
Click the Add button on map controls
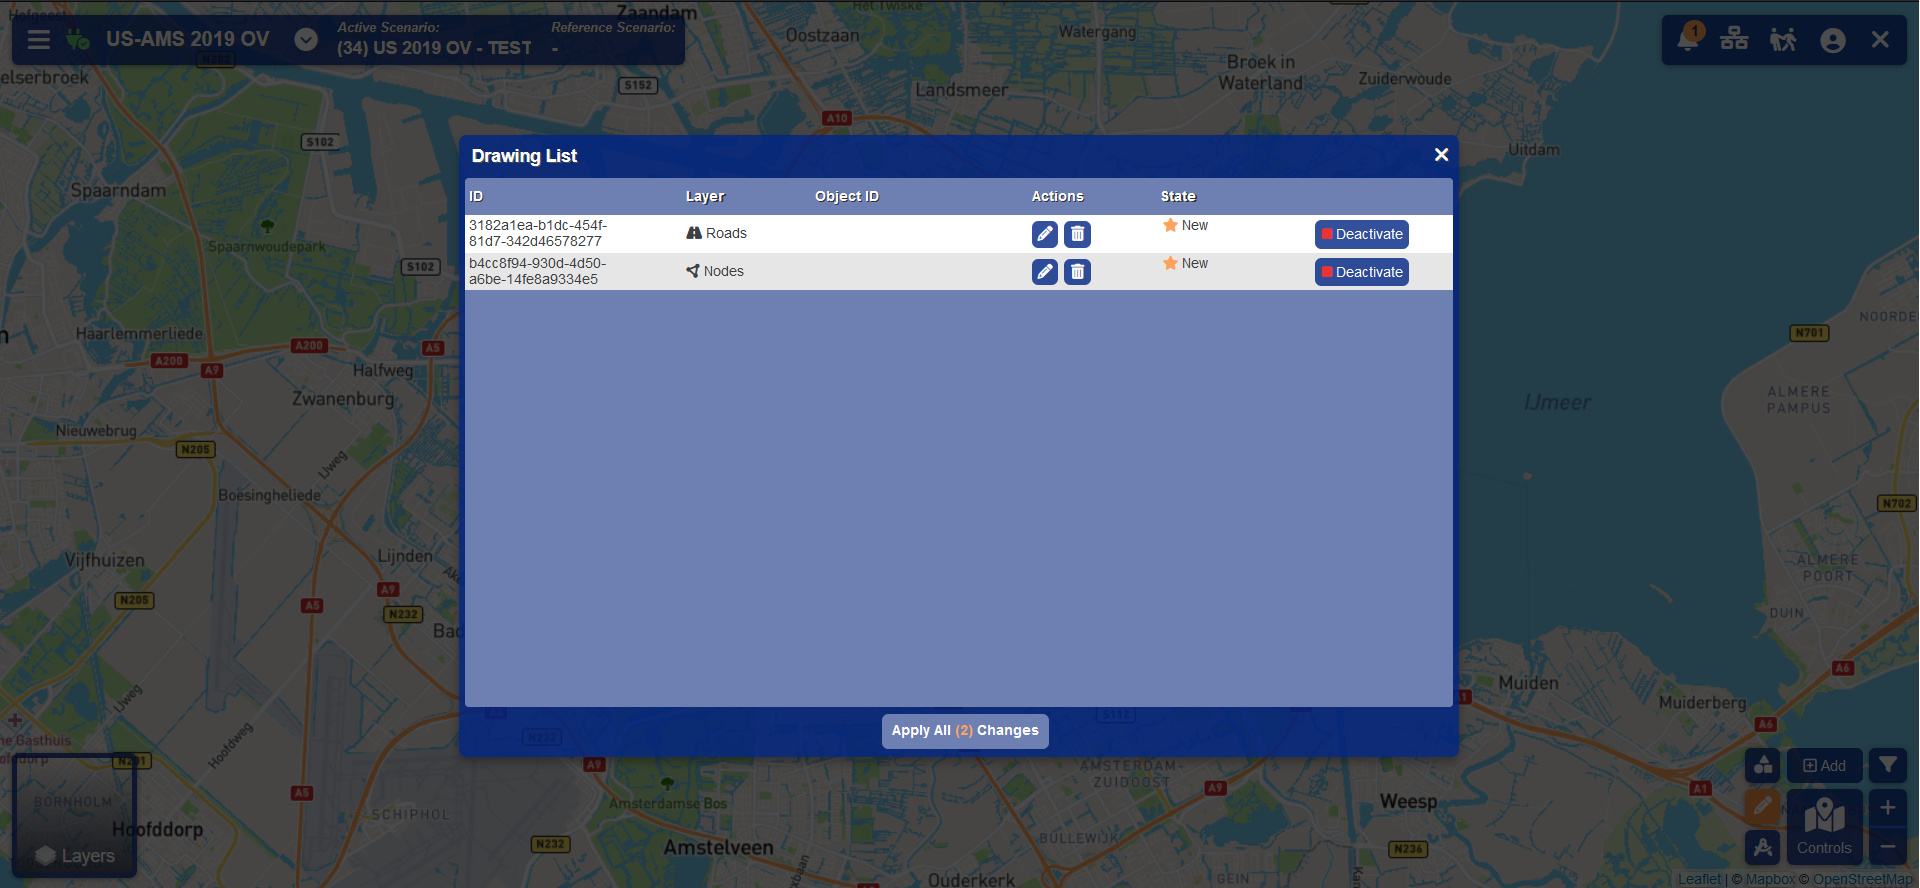click(1825, 766)
